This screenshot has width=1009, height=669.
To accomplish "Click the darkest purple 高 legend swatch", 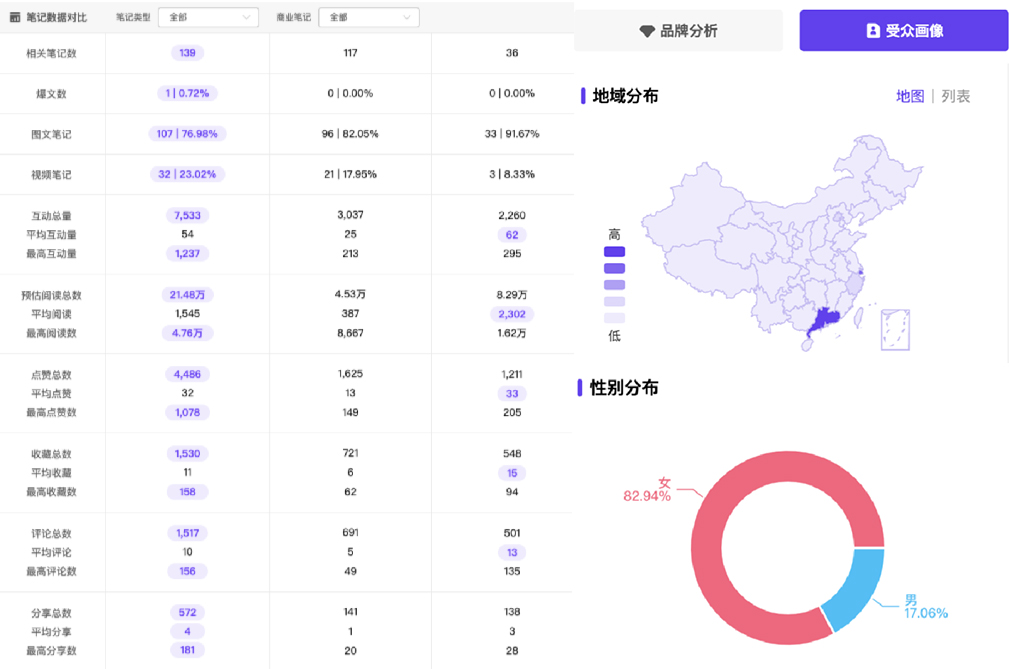I will tap(614, 251).
